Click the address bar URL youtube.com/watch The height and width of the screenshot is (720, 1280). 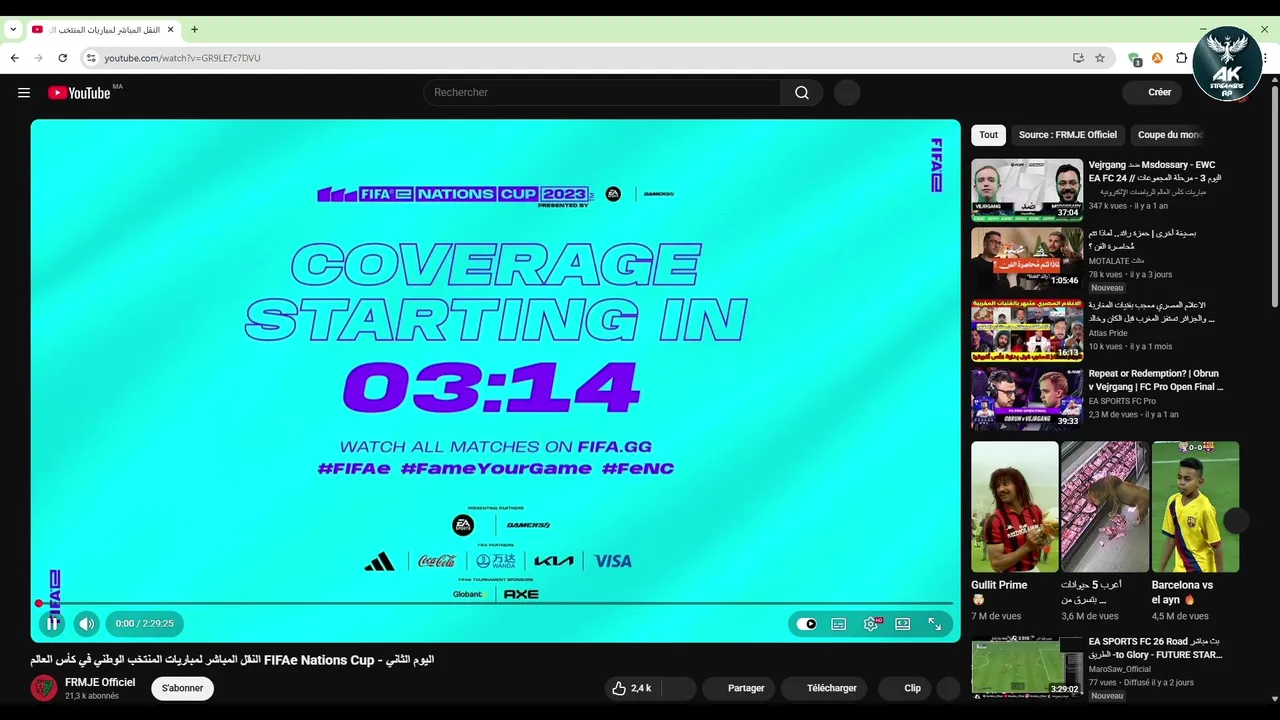182,58
